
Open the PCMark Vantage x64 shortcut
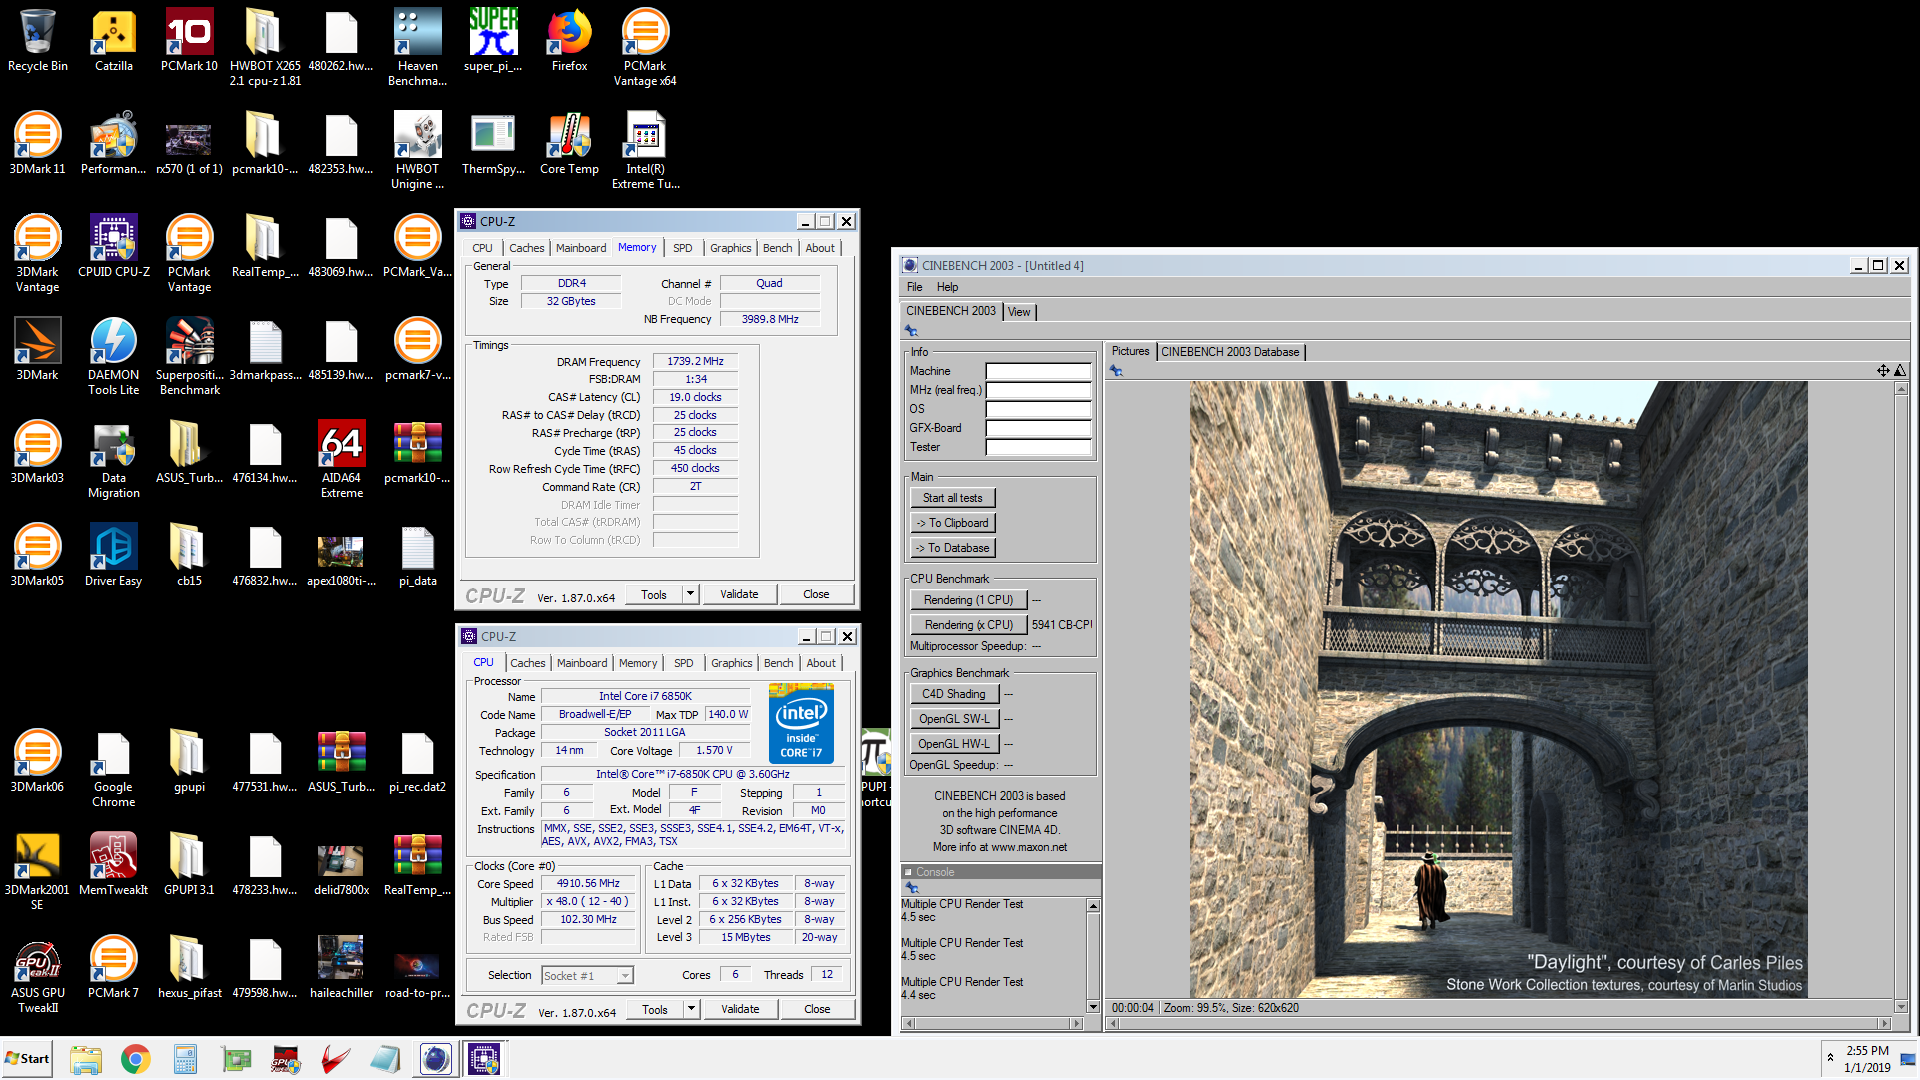pyautogui.click(x=645, y=48)
